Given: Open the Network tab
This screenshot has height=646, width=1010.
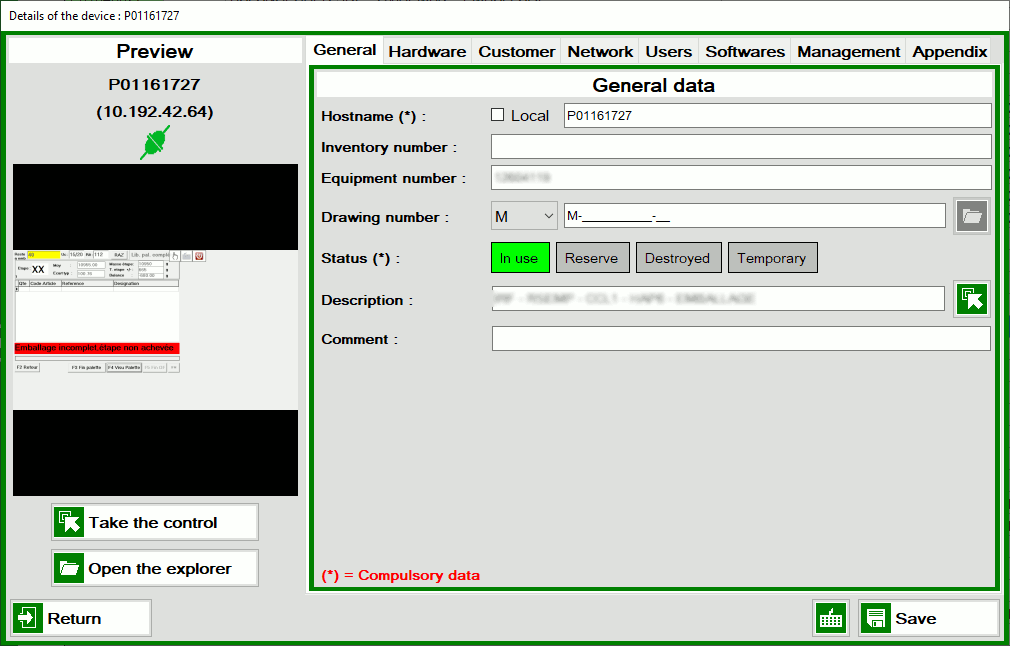Looking at the screenshot, I should pos(600,51).
